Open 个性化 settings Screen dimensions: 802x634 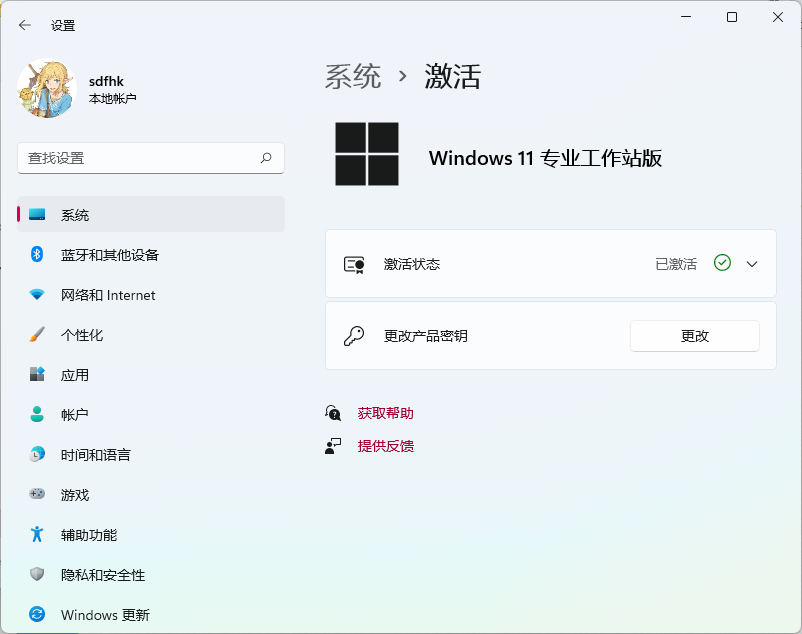pyautogui.click(x=151, y=334)
